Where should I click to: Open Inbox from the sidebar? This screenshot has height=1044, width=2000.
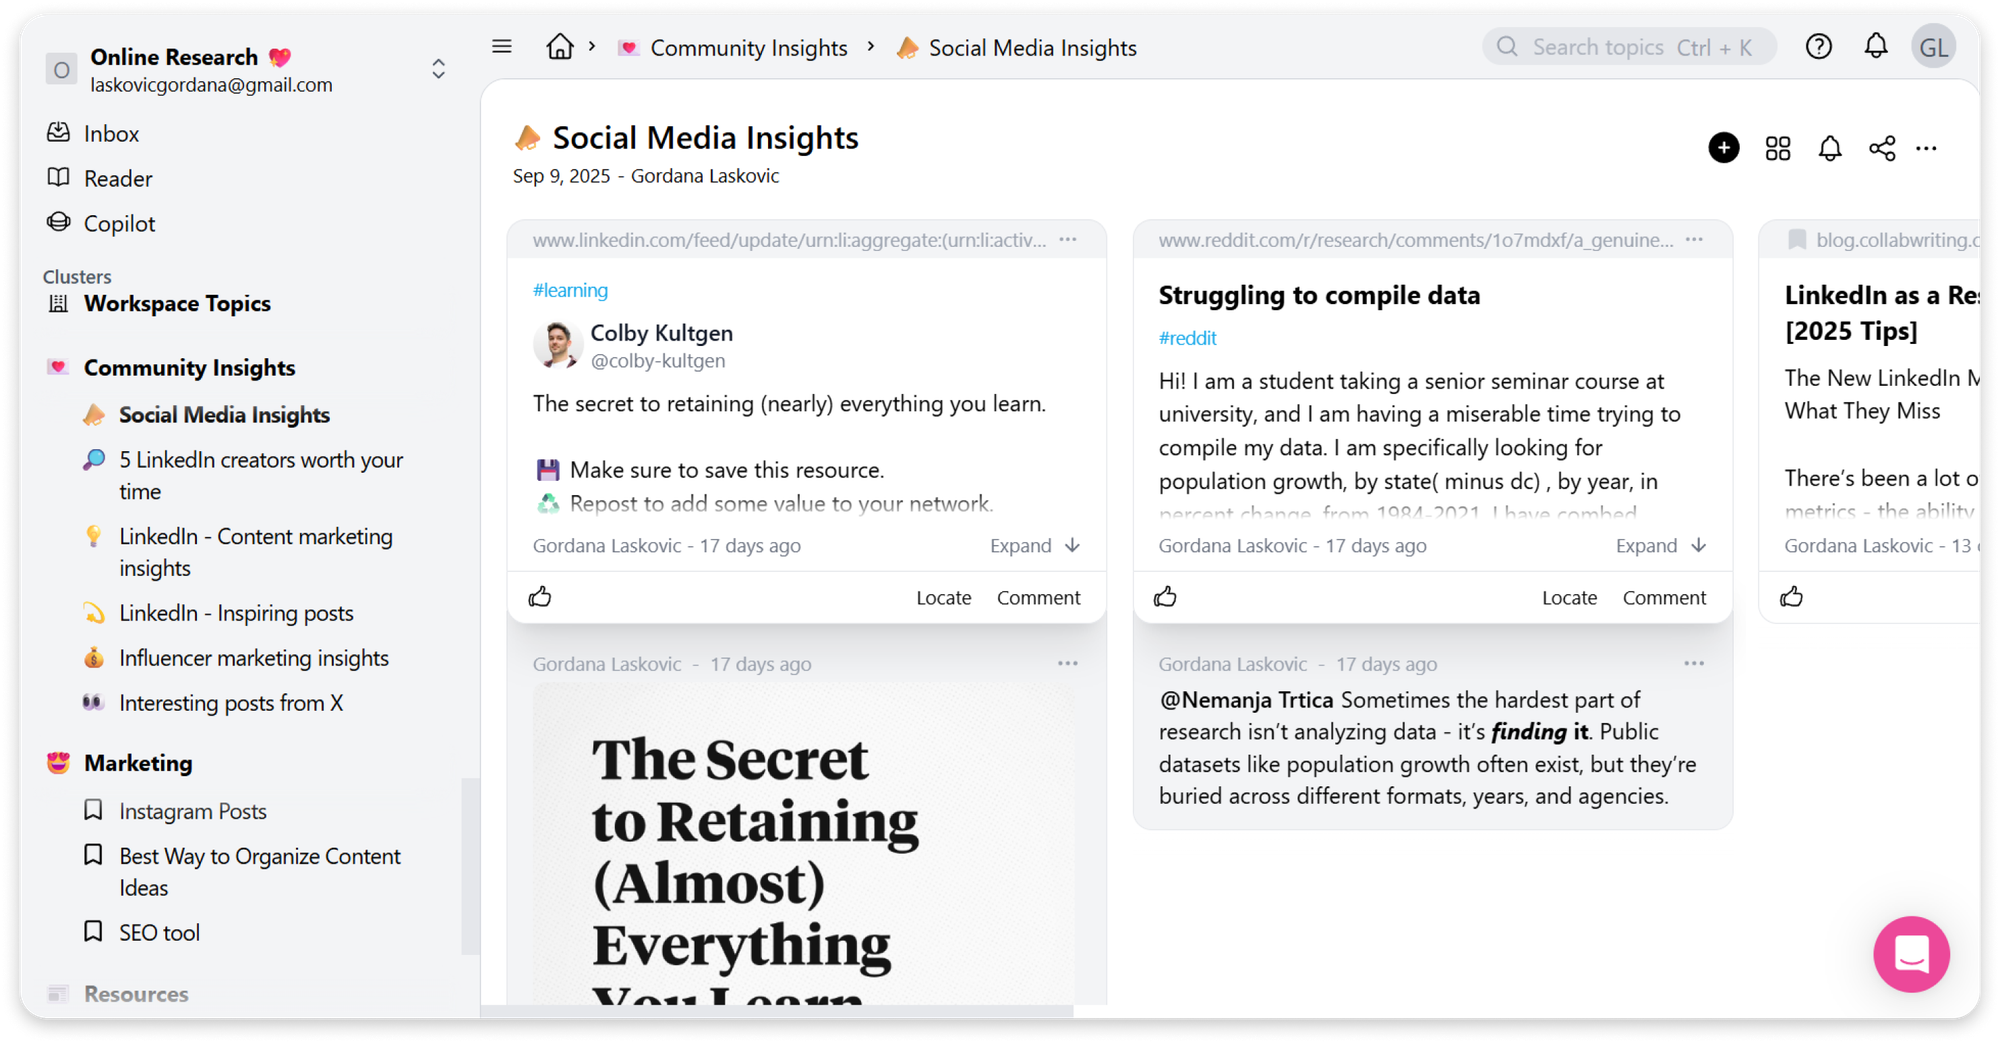111,134
